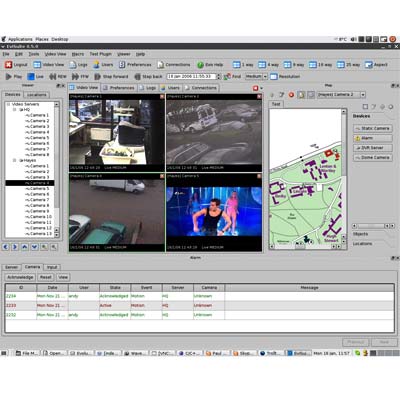Image resolution: width=400 pixels, height=400 pixels.
Task: Collapse the Hayes server tree node
Action: click(15, 160)
